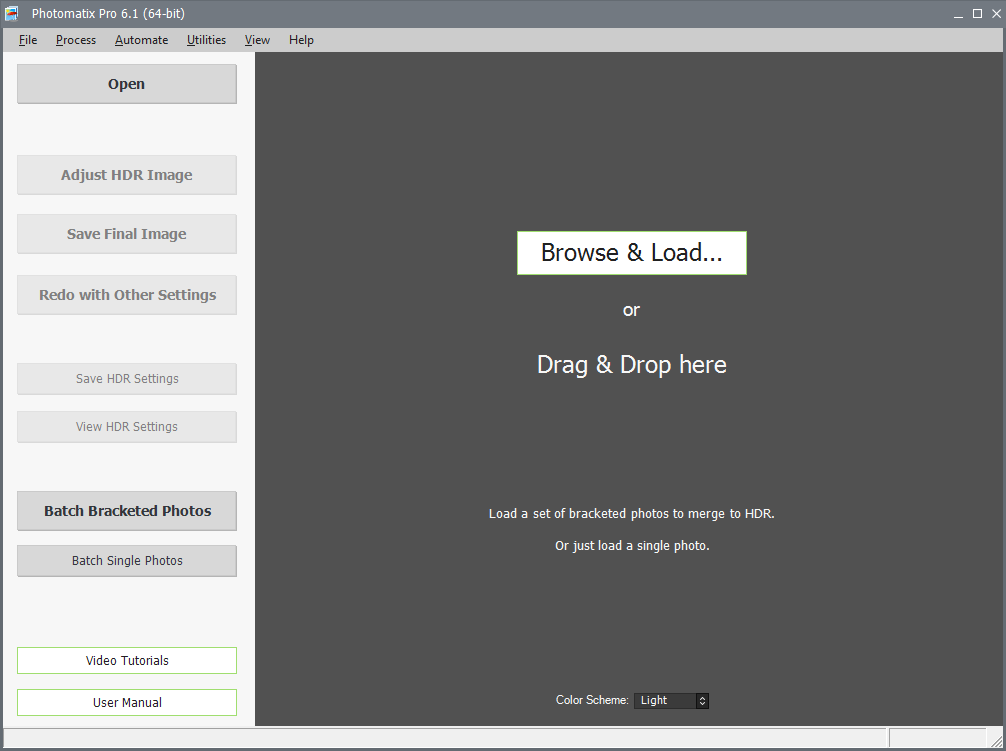Close the Photomatix Pro window
This screenshot has width=1006, height=751.
(x=996, y=13)
